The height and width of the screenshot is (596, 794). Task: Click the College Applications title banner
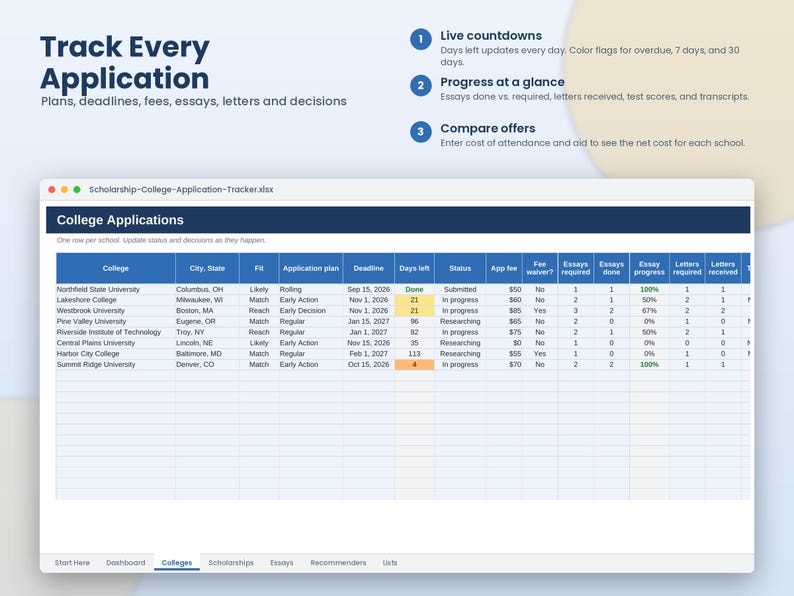[398, 220]
